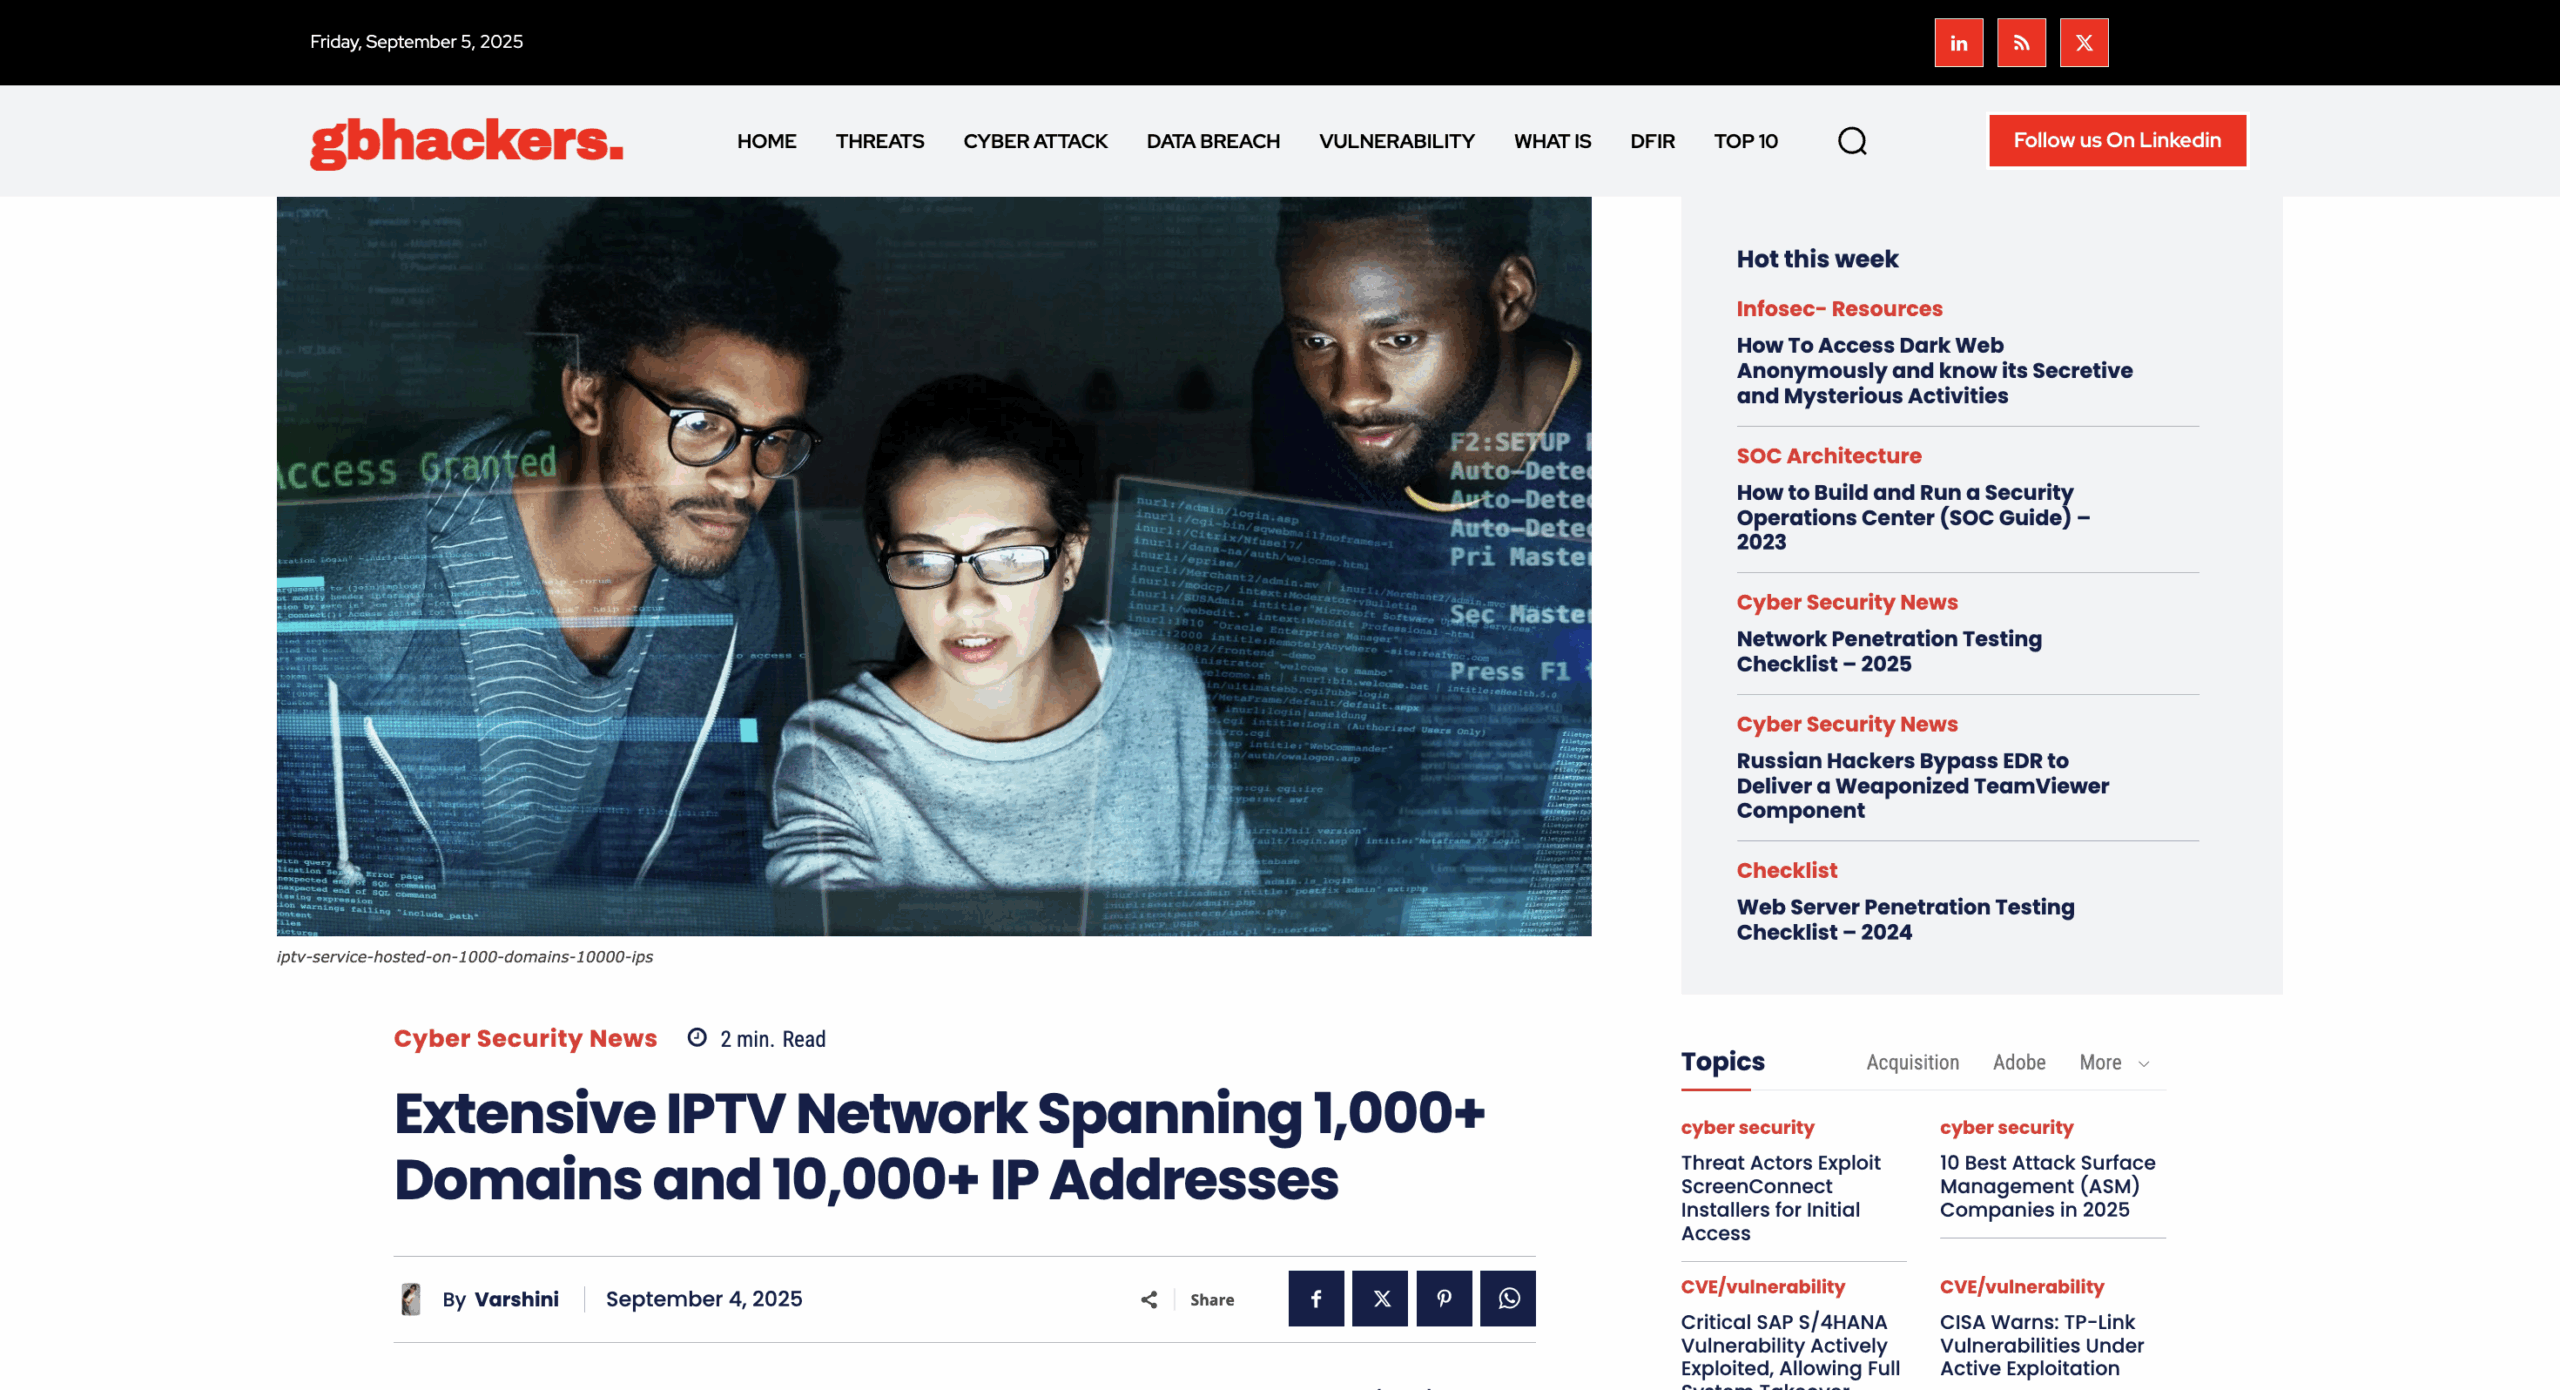2560x1390 pixels.
Task: Click the Share arrow icon
Action: tap(1149, 1299)
